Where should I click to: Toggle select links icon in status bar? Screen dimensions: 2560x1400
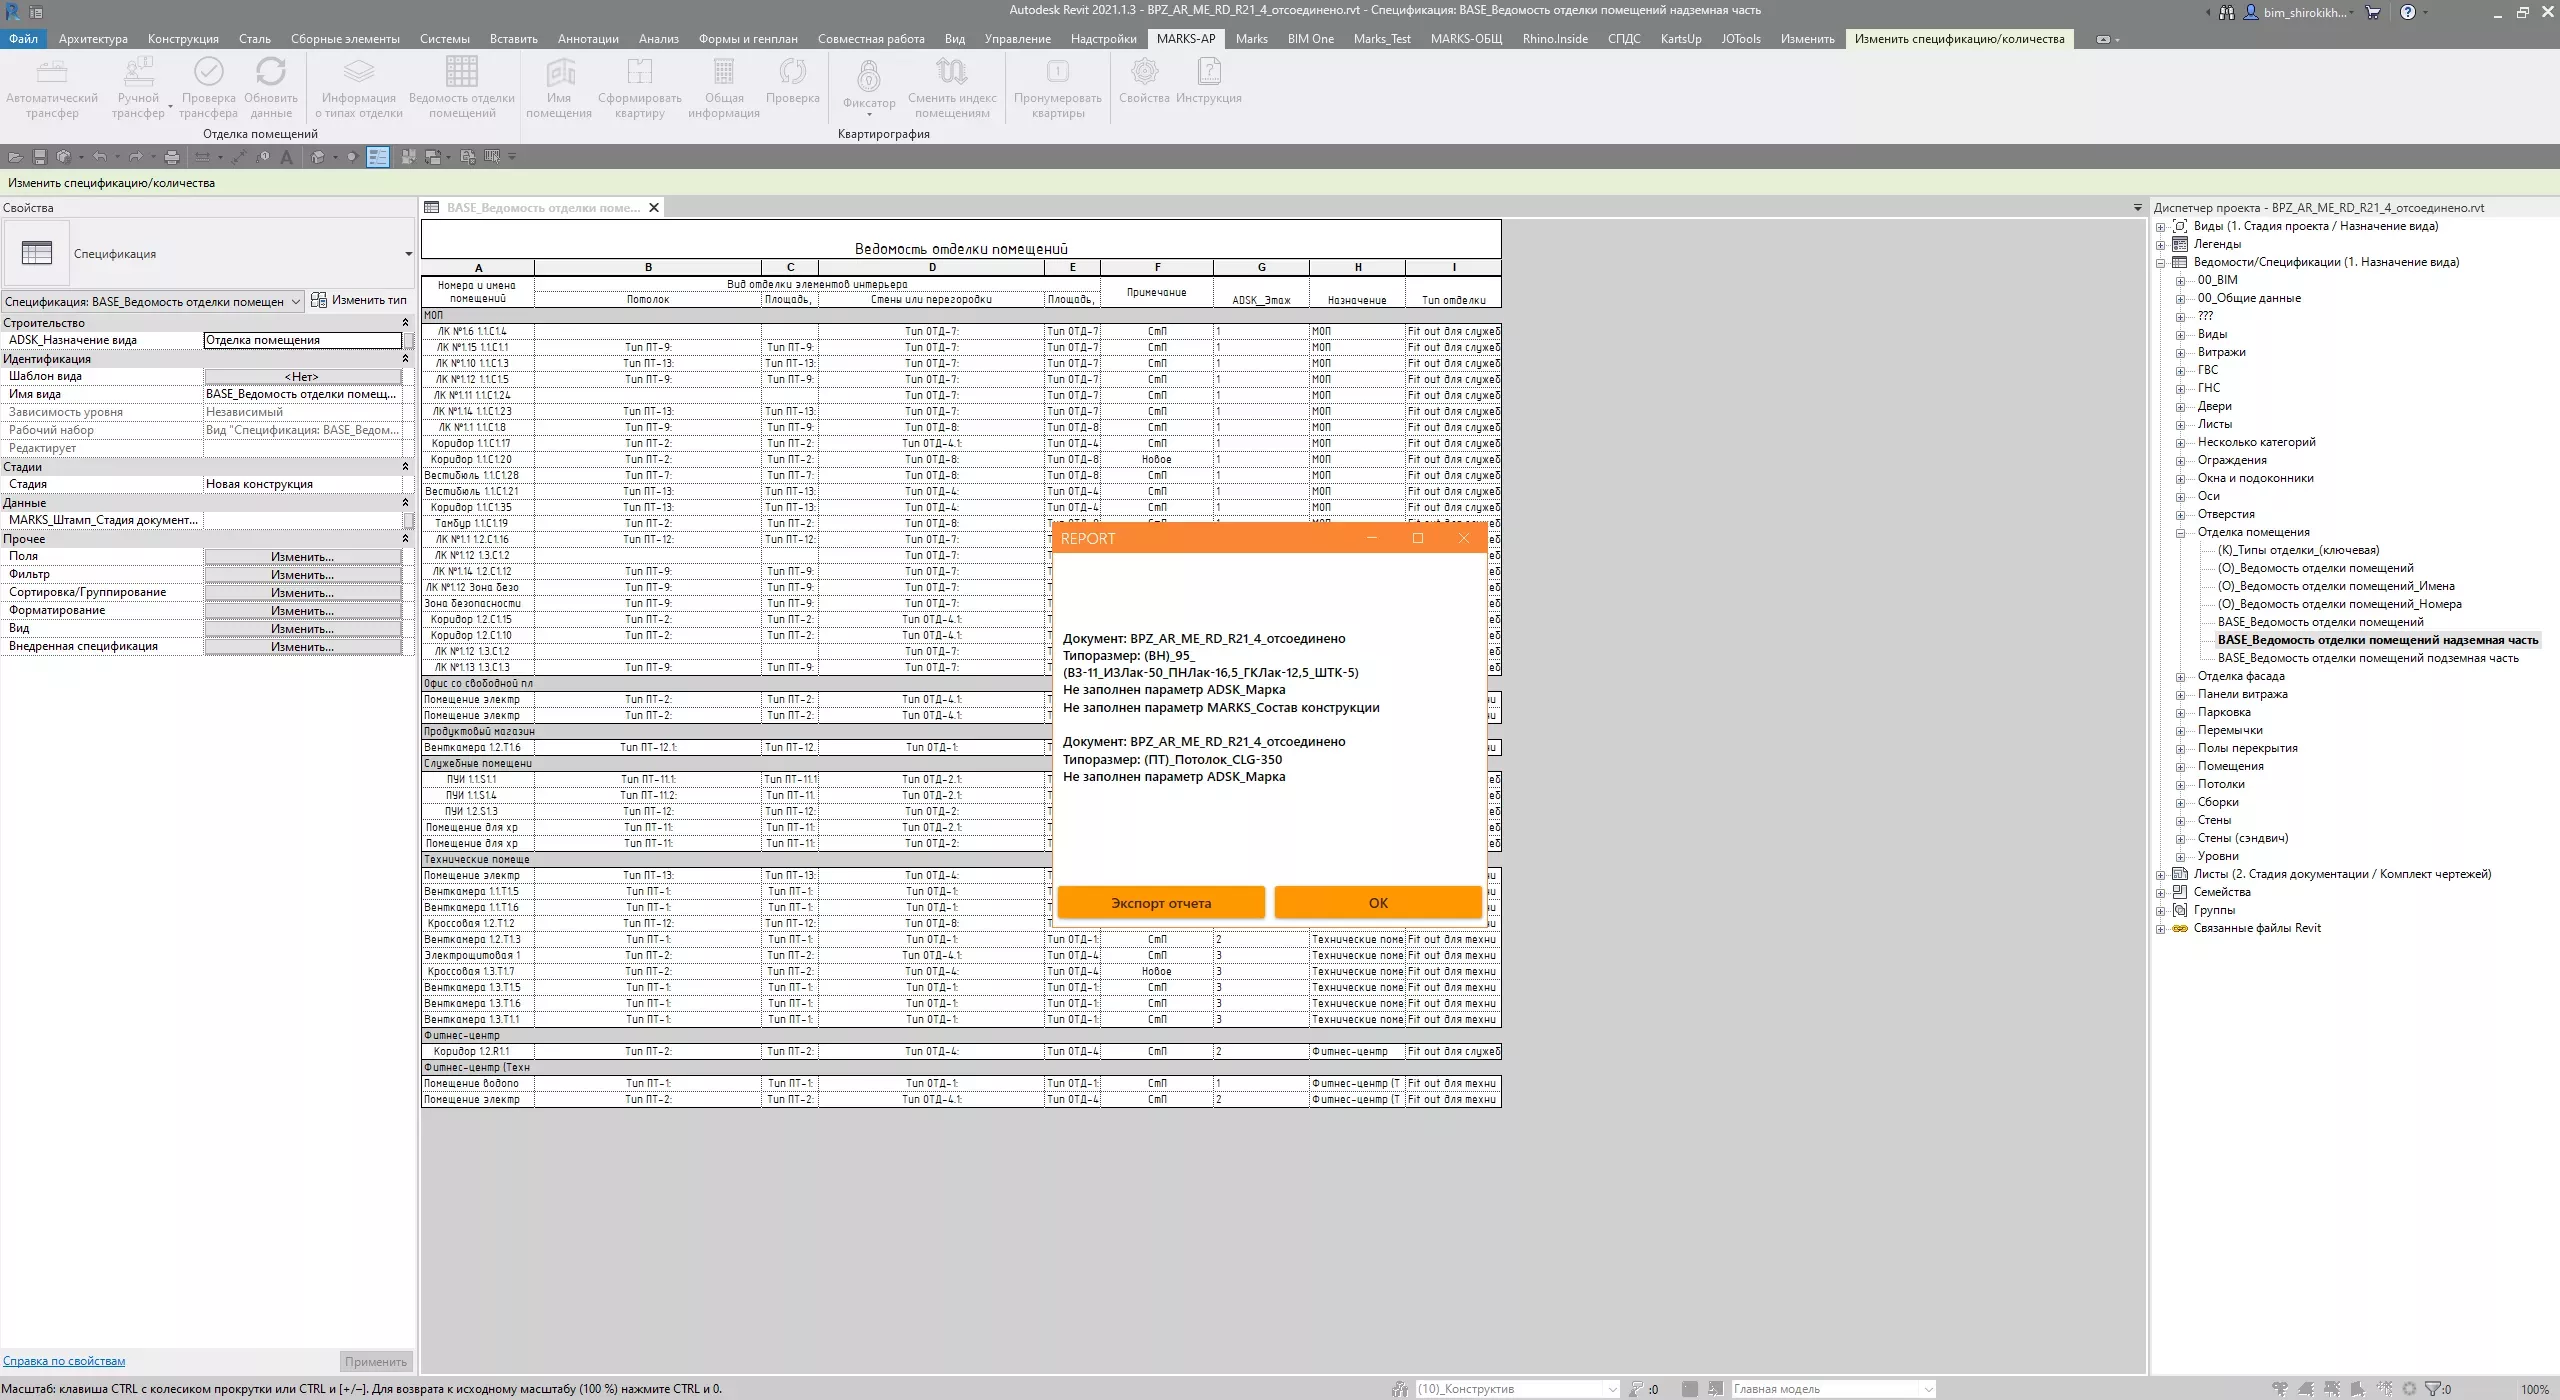coord(2280,1389)
